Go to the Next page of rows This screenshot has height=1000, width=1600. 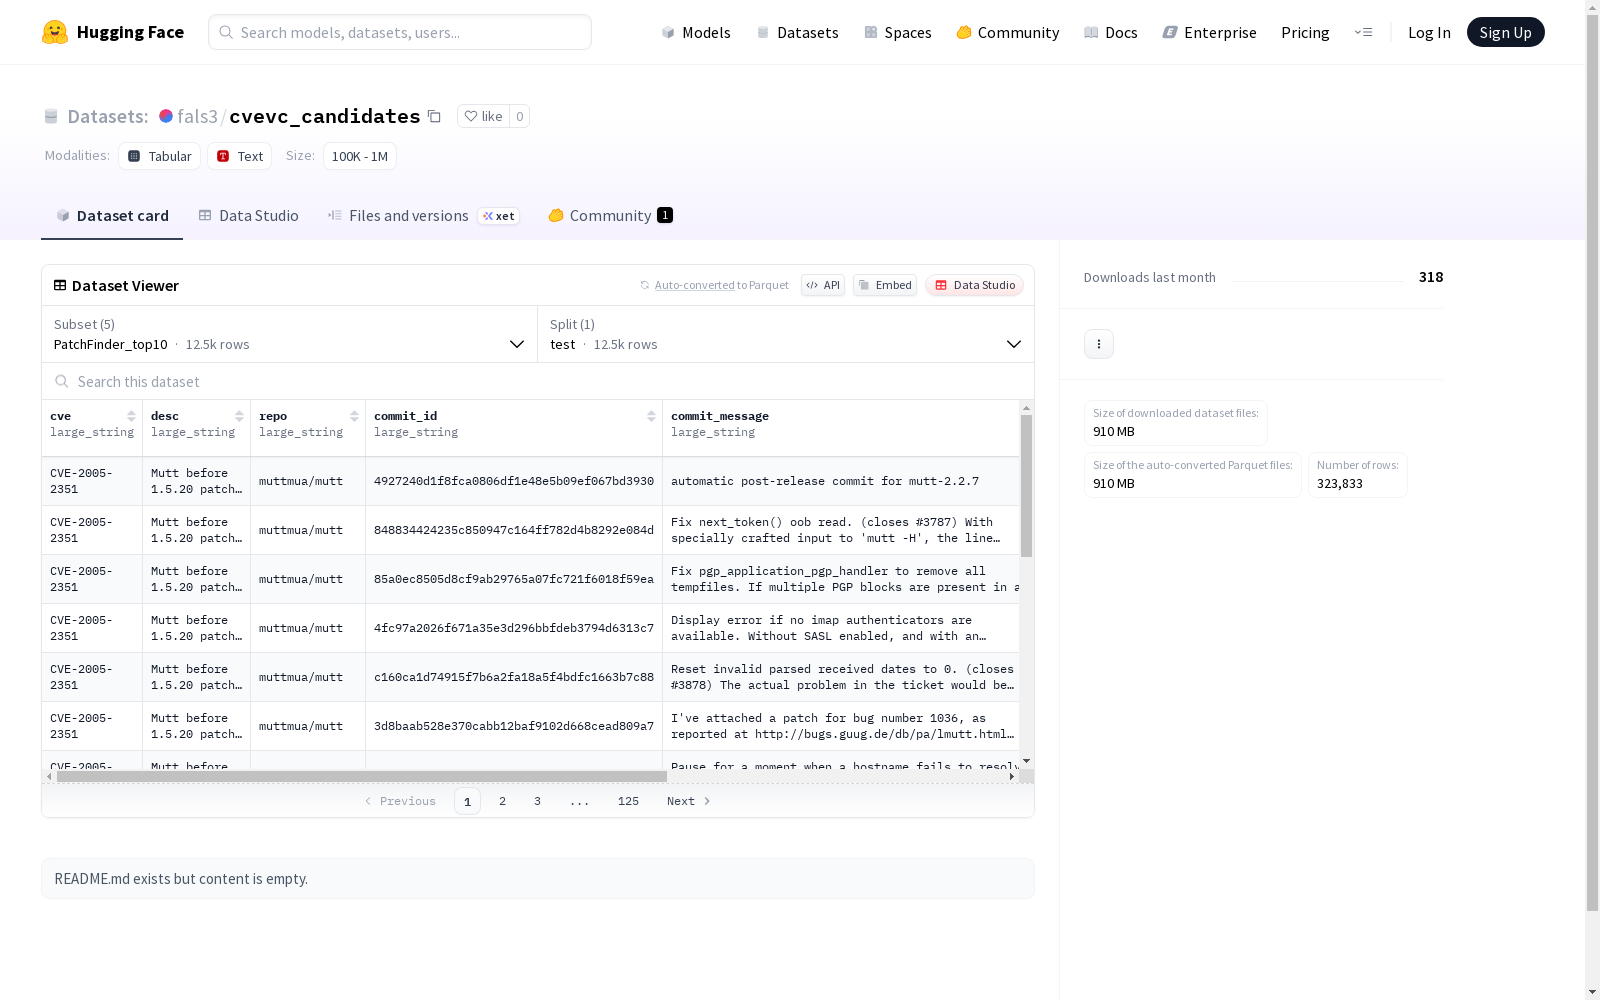(x=688, y=801)
